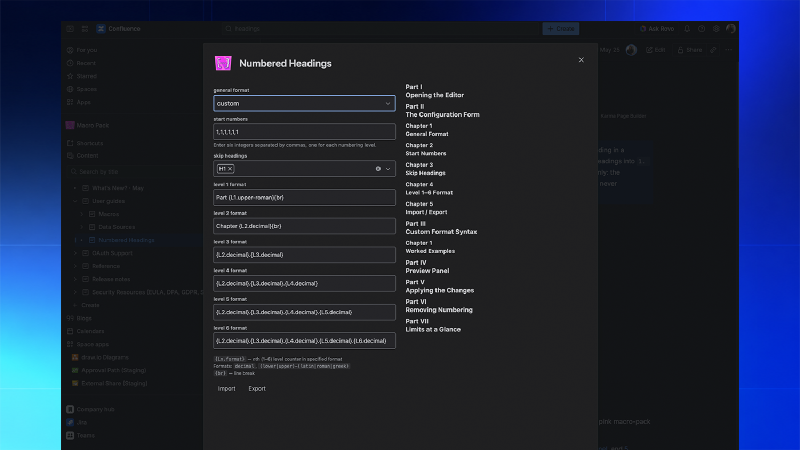Image resolution: width=800 pixels, height=450 pixels.
Task: Open the Macro Pack space
Action: point(92,125)
